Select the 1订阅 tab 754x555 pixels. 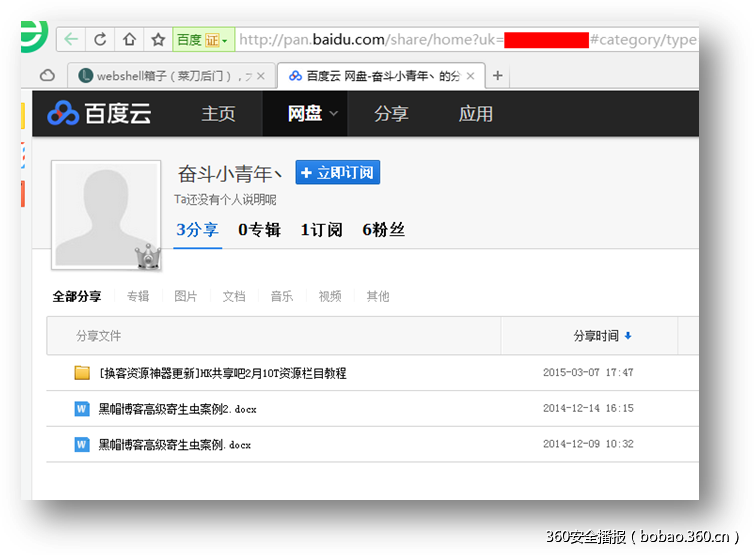click(x=321, y=230)
